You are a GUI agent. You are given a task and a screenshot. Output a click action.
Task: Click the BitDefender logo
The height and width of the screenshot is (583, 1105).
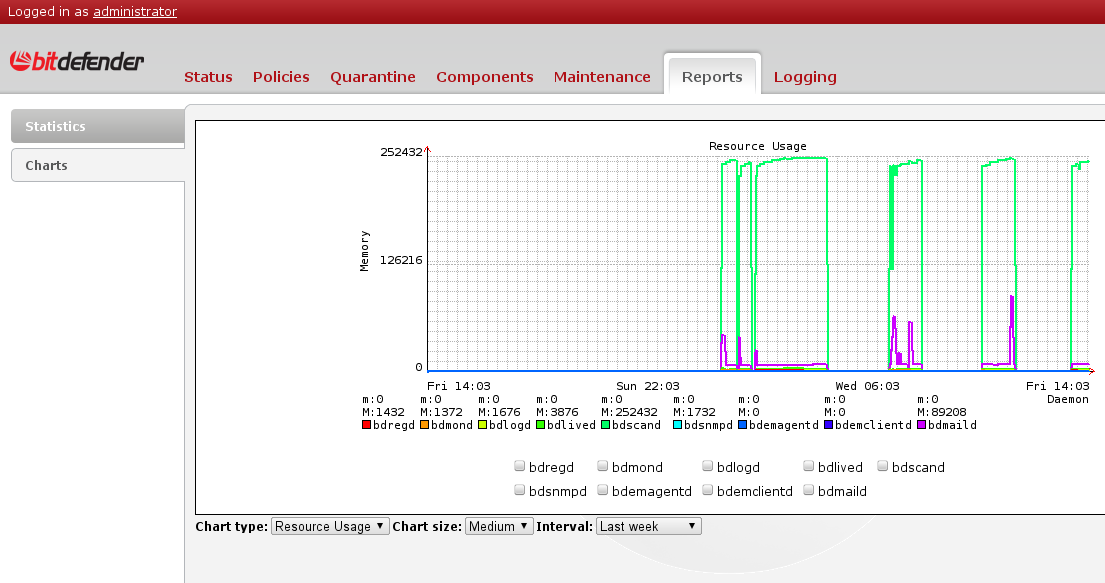coord(76,62)
